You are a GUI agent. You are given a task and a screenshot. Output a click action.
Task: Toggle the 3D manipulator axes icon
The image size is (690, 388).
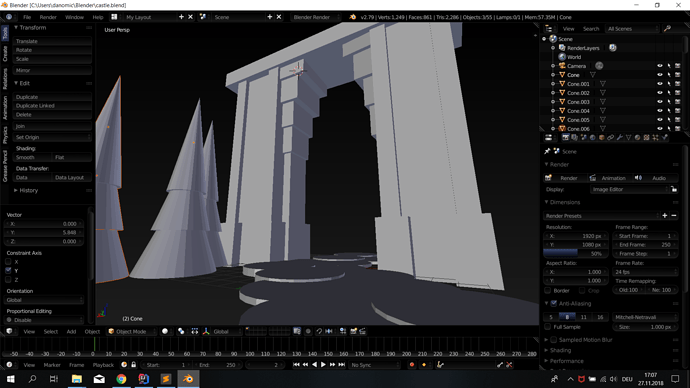(206, 331)
